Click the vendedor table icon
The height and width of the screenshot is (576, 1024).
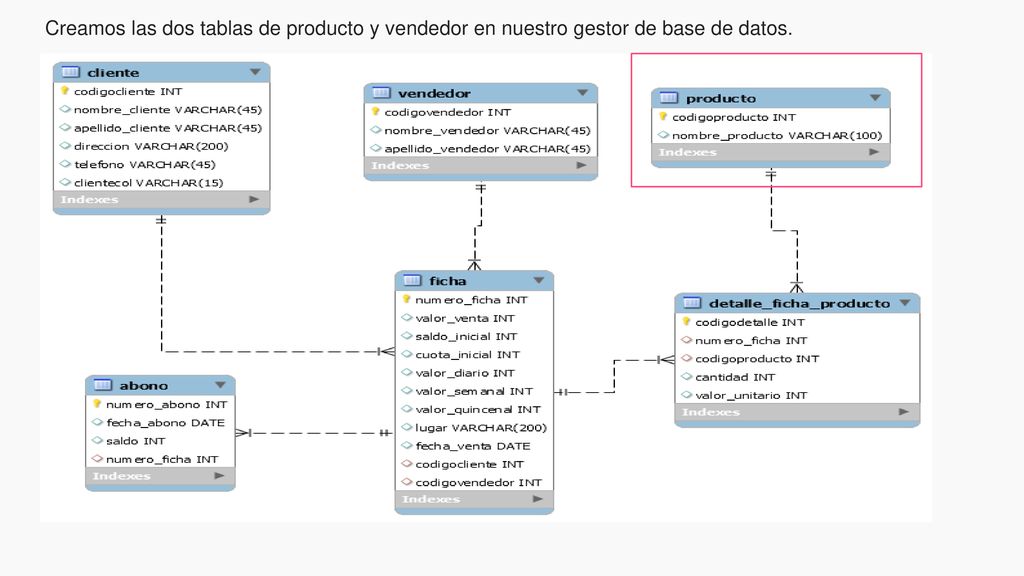(381, 93)
